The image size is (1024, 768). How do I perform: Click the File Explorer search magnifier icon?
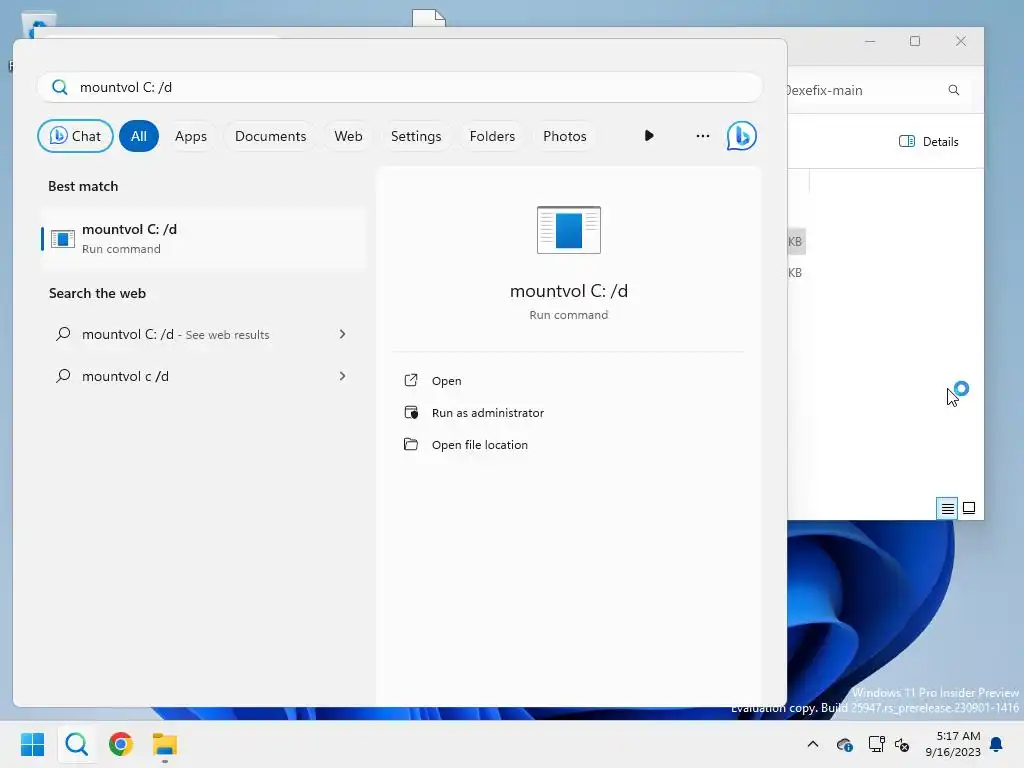(953, 90)
